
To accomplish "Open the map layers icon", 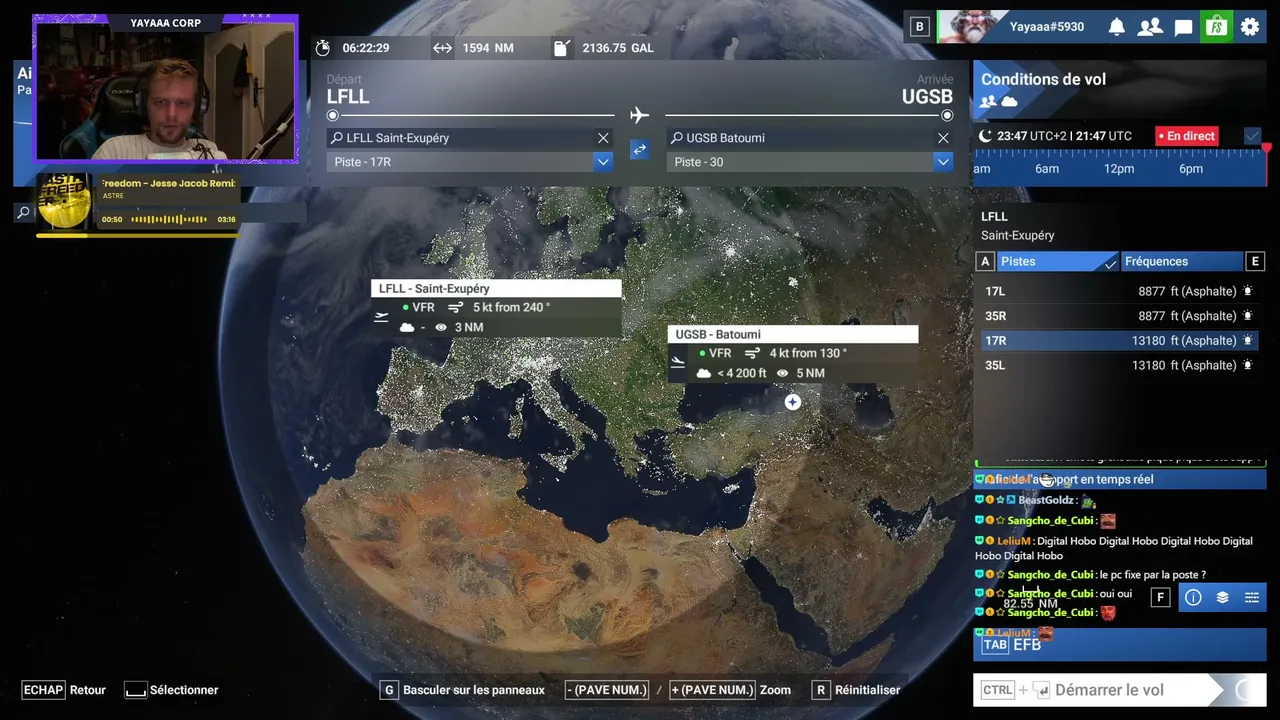I will coord(1222,597).
